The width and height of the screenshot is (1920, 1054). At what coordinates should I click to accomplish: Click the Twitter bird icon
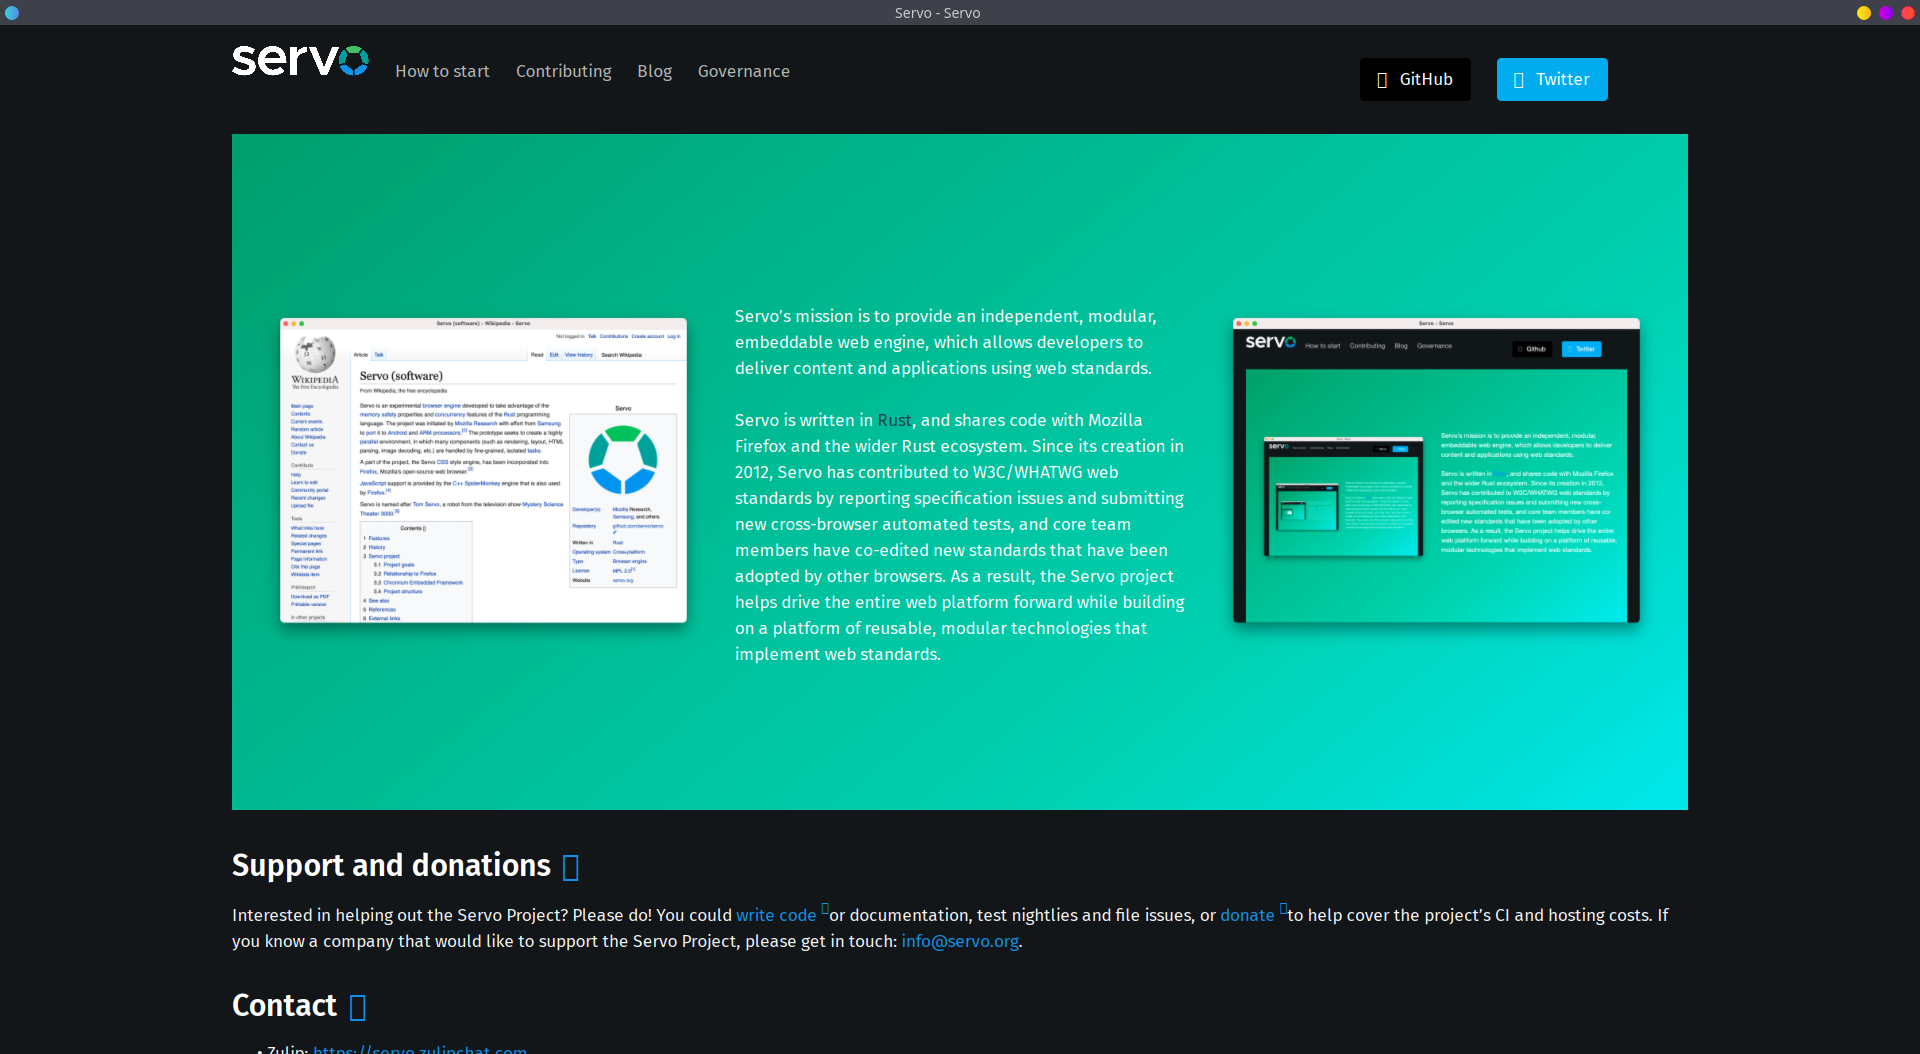click(1519, 79)
